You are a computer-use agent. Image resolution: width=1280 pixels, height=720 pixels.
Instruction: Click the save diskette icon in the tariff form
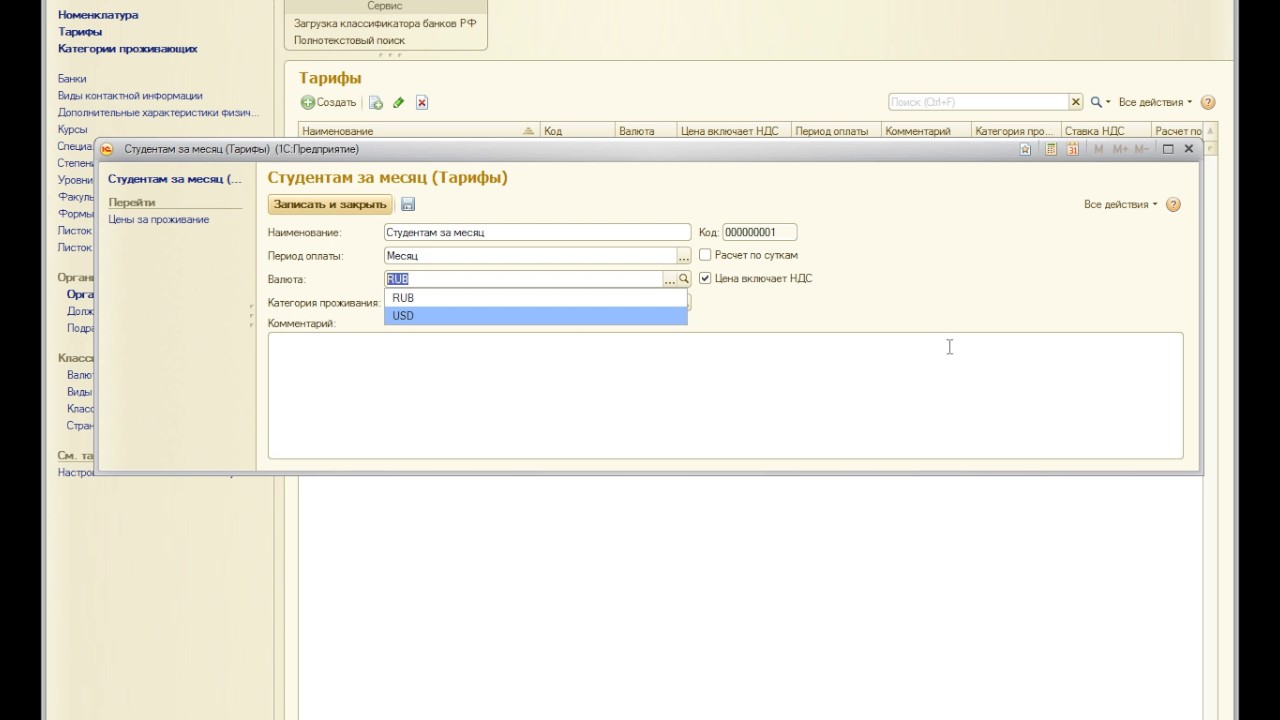(x=408, y=204)
